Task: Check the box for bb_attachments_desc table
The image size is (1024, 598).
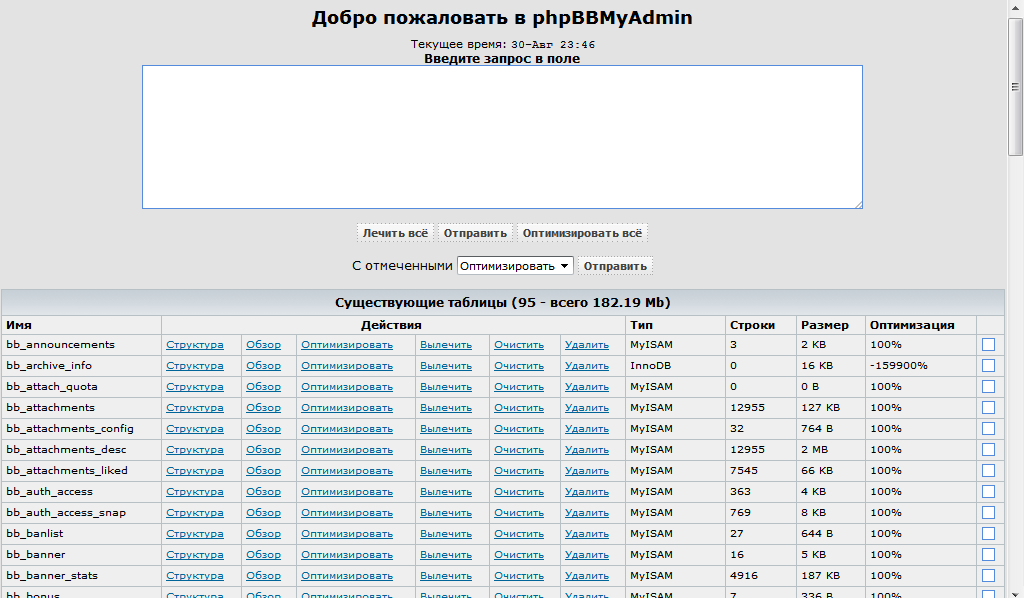Action: point(989,450)
